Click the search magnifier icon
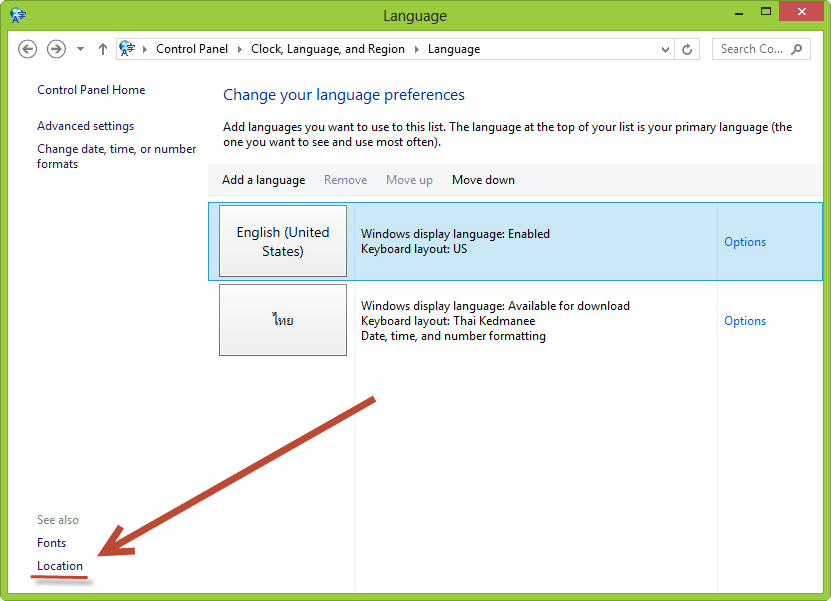831x601 pixels. (x=797, y=49)
